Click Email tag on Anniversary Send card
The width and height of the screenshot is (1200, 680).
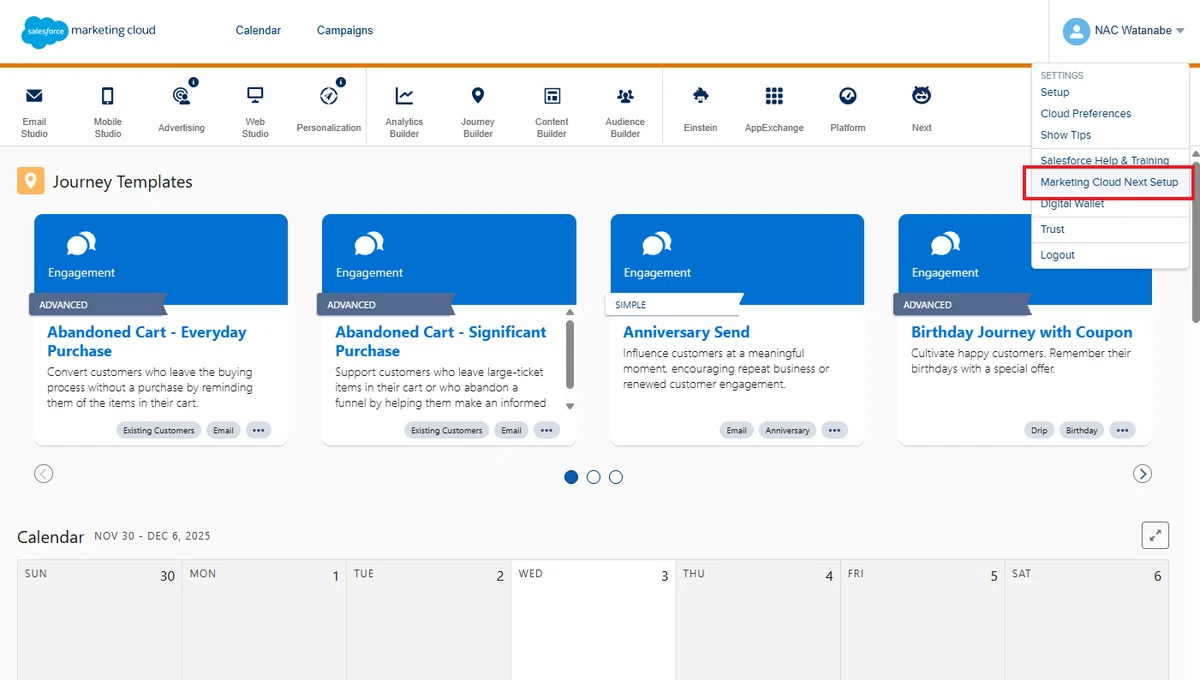coord(737,430)
